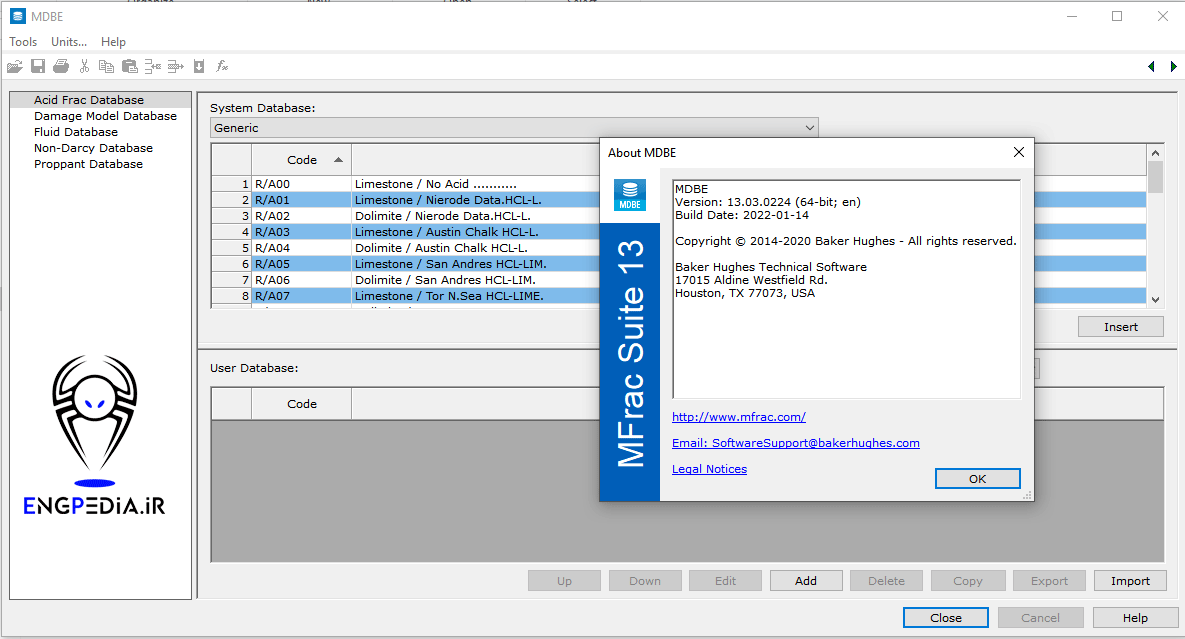Click the Save floppy disk icon
This screenshot has height=639, width=1185.
(38, 66)
